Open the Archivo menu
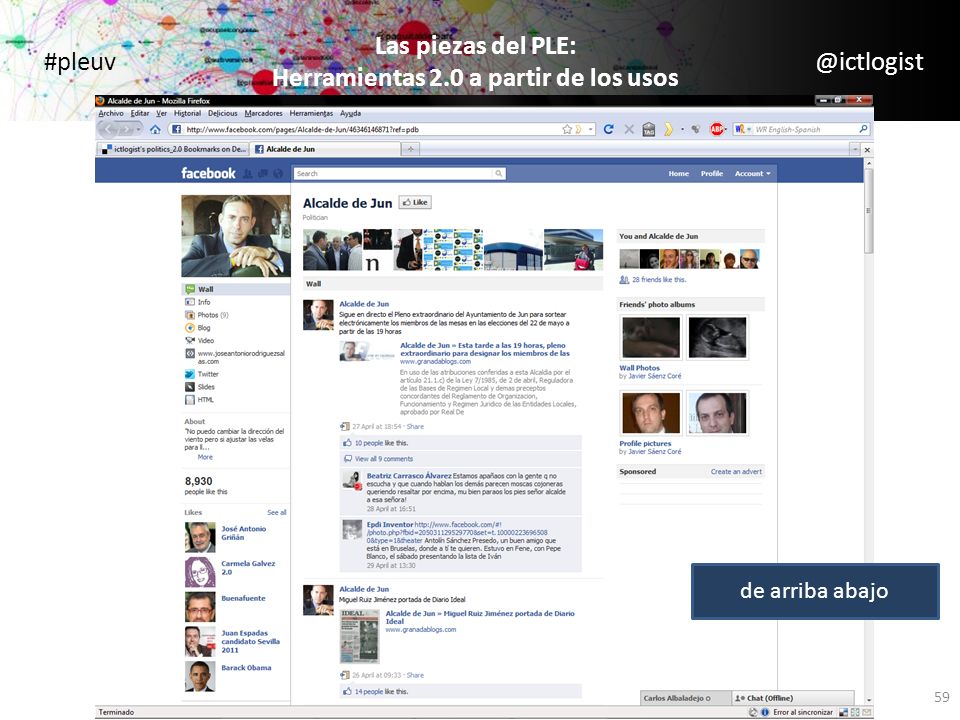Image resolution: width=960 pixels, height=720 pixels. [x=111, y=113]
